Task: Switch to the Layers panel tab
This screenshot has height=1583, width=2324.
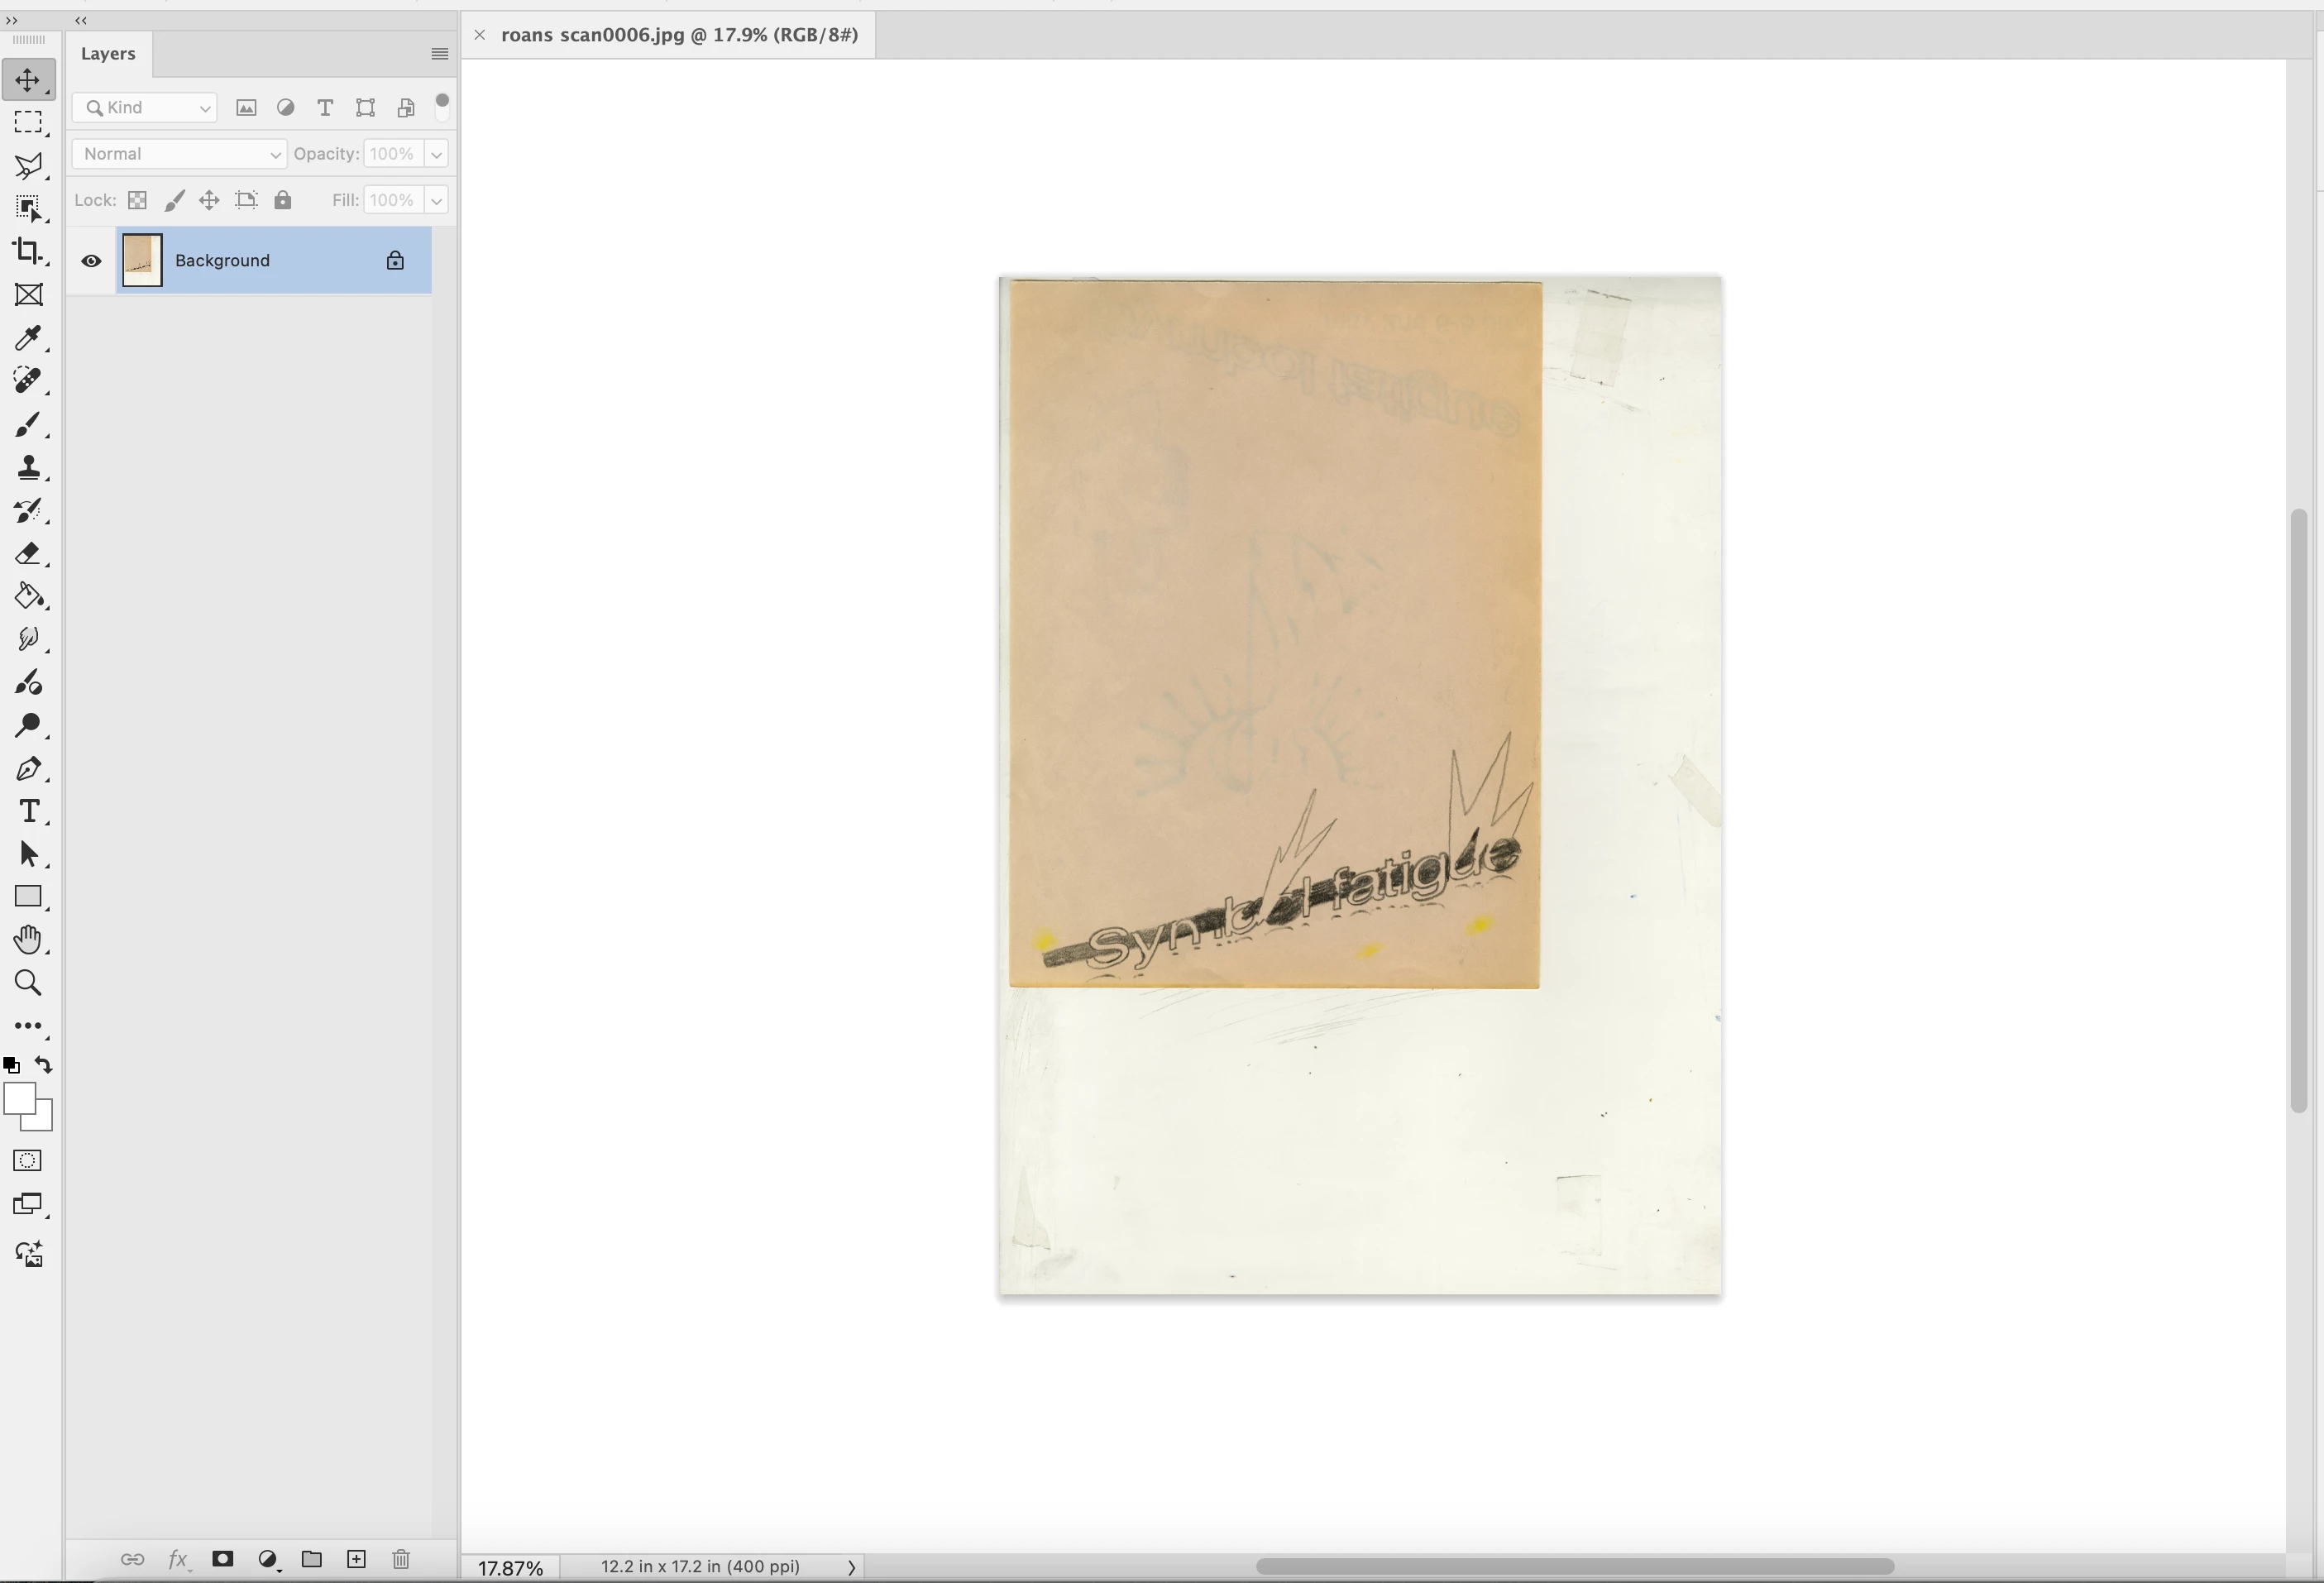Action: (108, 54)
